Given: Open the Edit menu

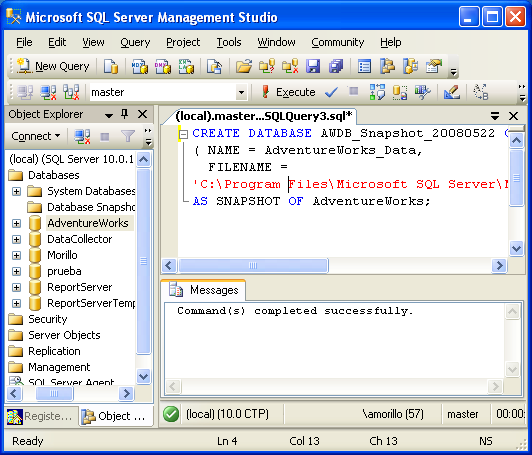Looking at the screenshot, I should [x=57, y=42].
